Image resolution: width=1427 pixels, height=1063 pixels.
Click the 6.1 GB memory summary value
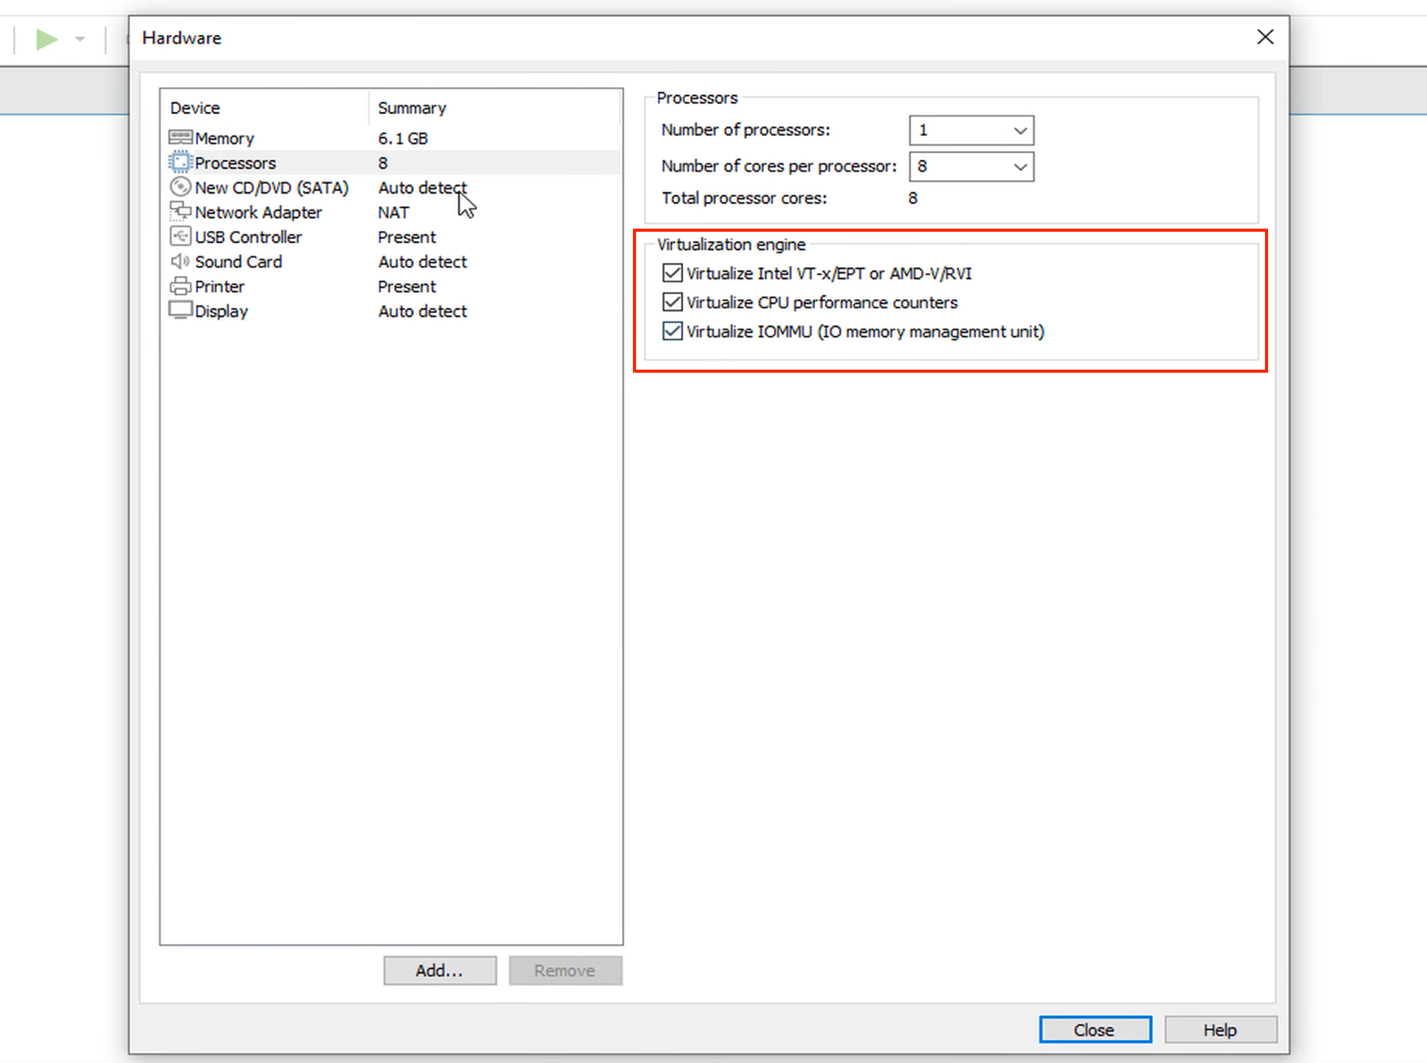click(x=403, y=138)
